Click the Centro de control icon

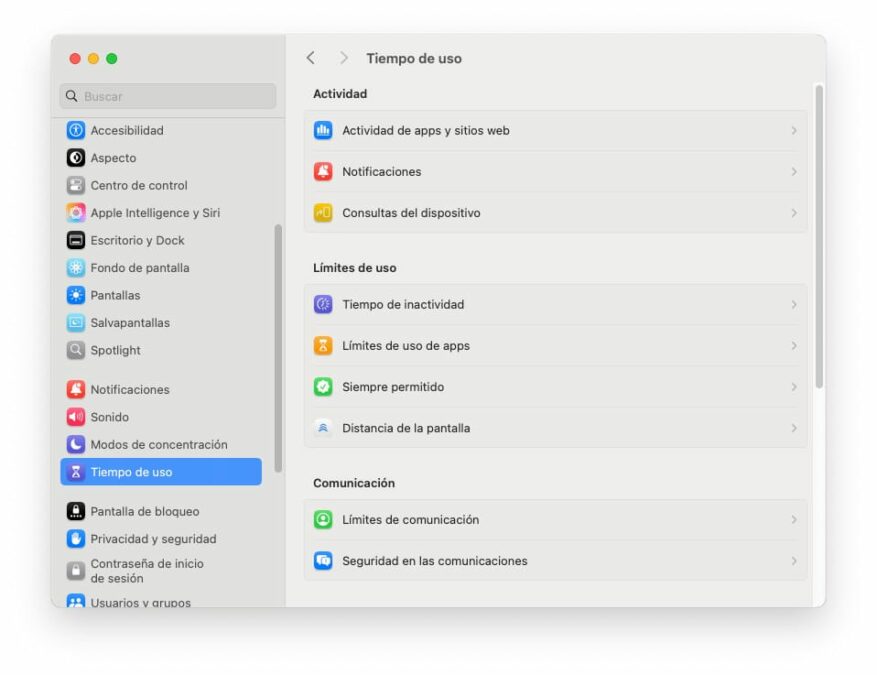click(76, 185)
